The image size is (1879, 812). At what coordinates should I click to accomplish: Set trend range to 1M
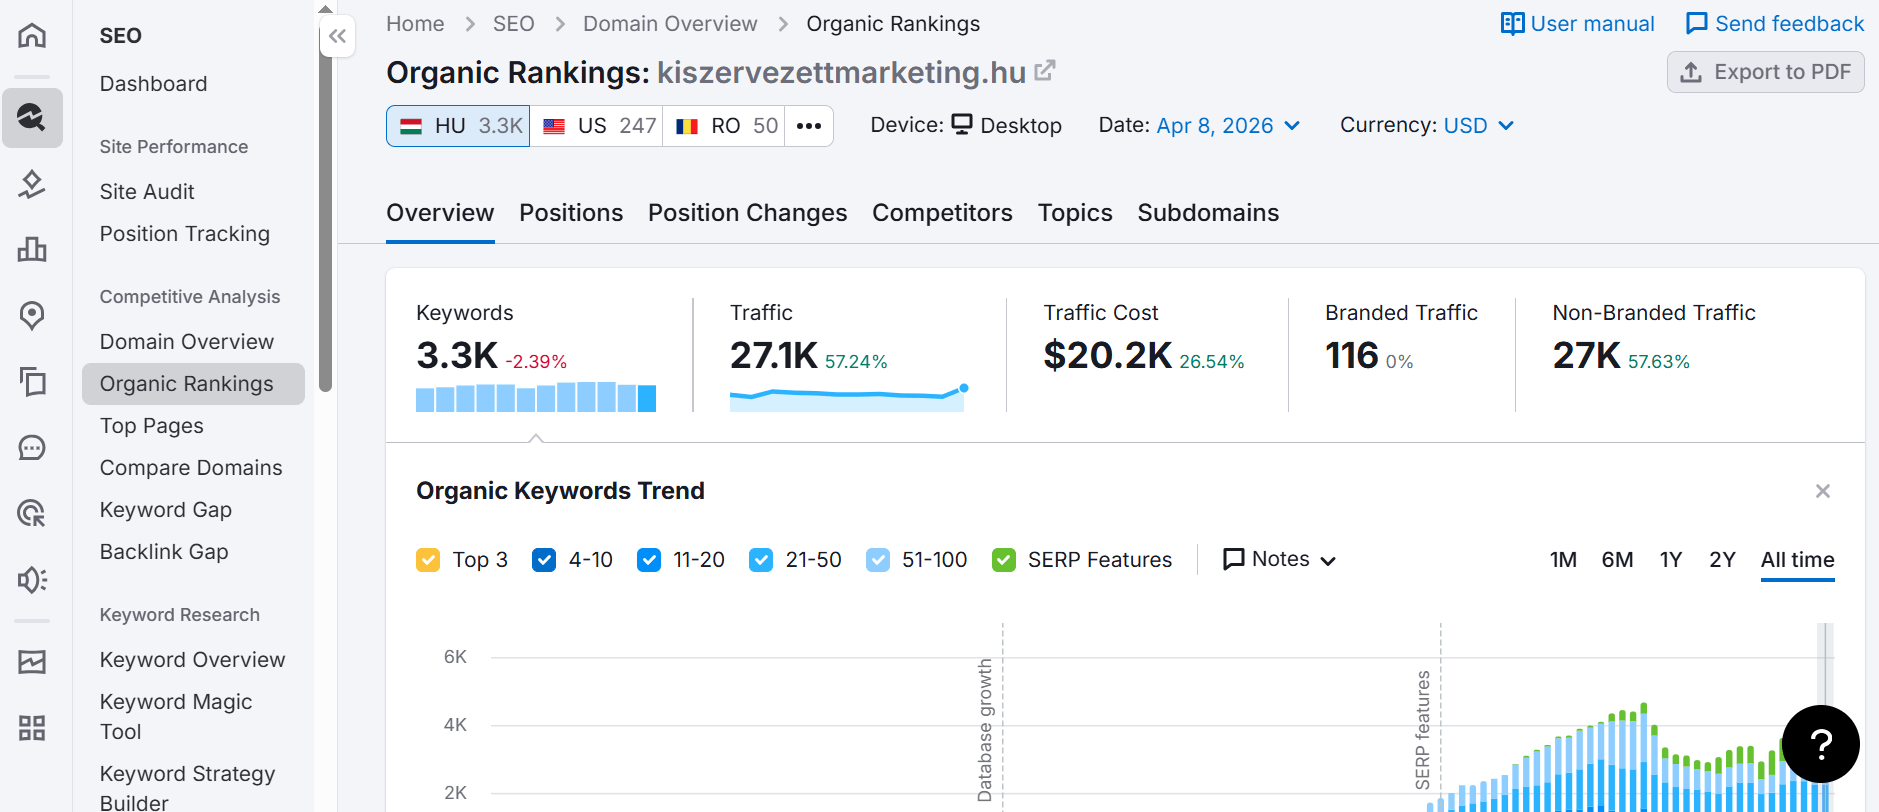point(1563,560)
